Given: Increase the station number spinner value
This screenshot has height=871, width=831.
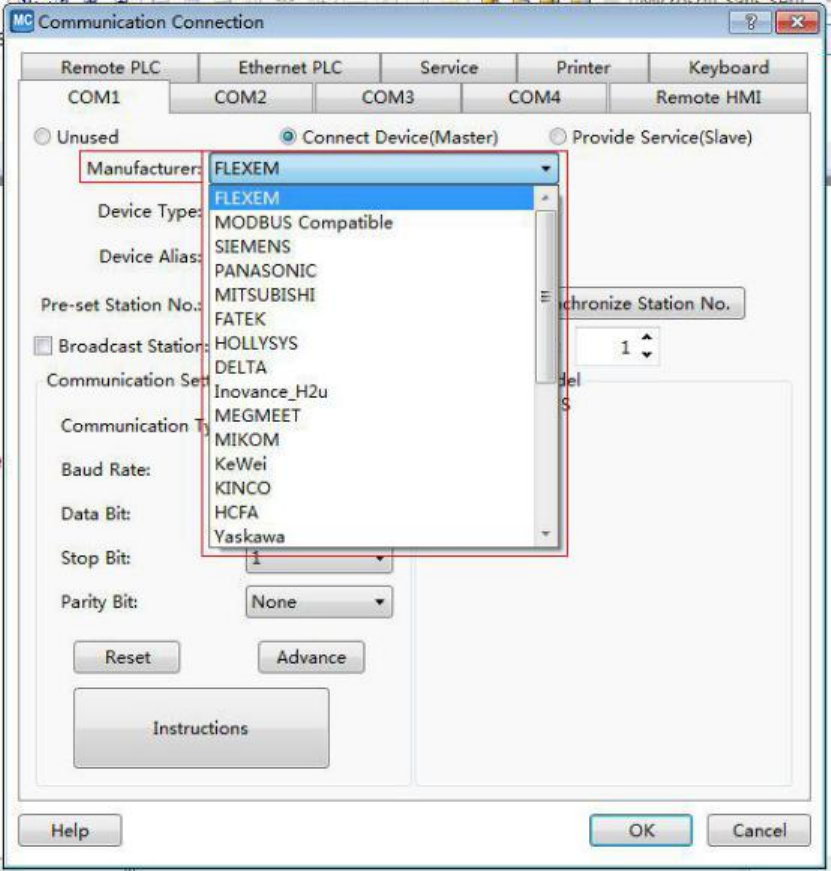Looking at the screenshot, I should pos(647,338).
